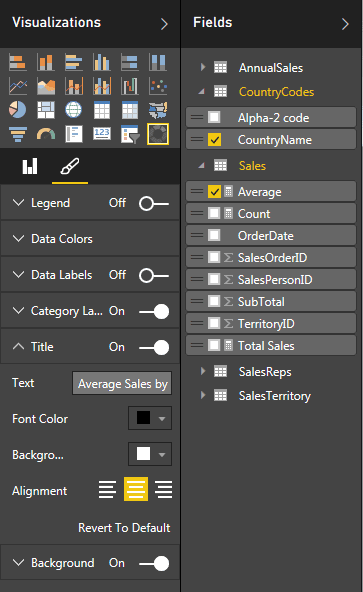Viewport: 363px width, 592px height.
Task: Choose line and clustered column chart
Action: coord(102,86)
